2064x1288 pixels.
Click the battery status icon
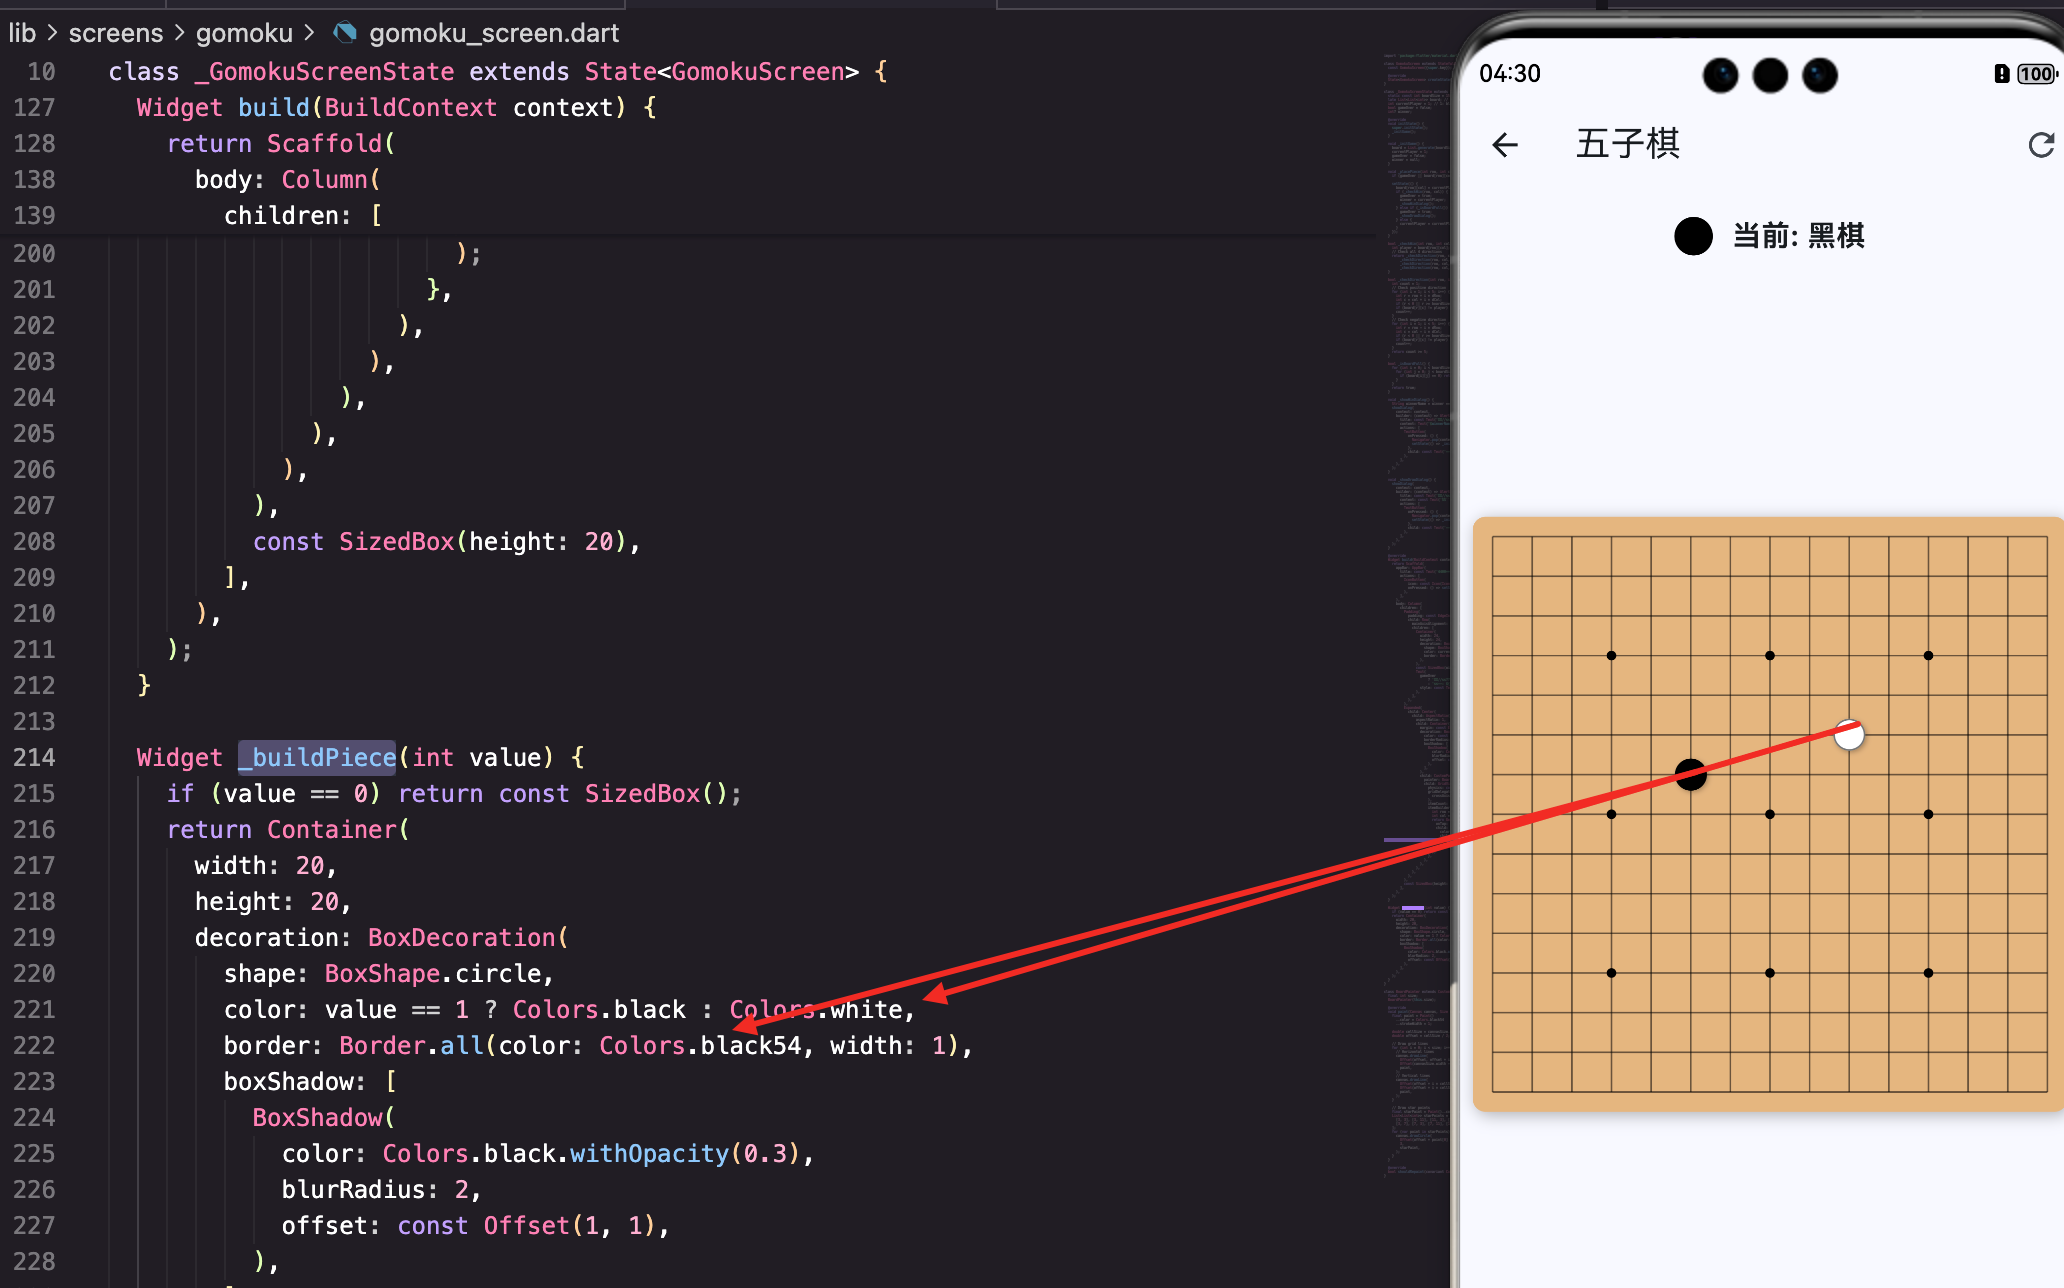pos(2035,74)
